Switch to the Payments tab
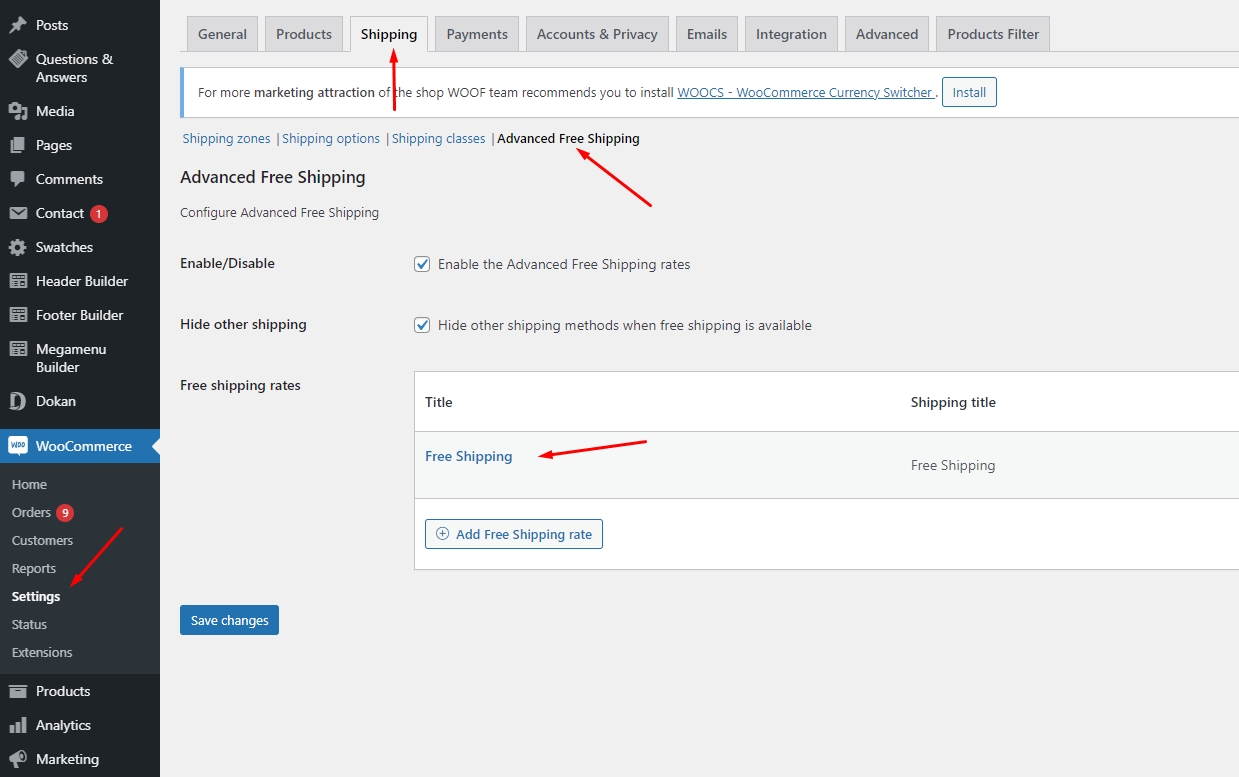 477,34
